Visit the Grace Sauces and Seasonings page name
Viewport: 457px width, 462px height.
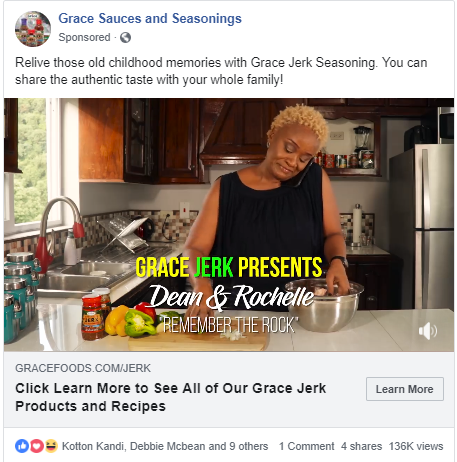pos(150,19)
